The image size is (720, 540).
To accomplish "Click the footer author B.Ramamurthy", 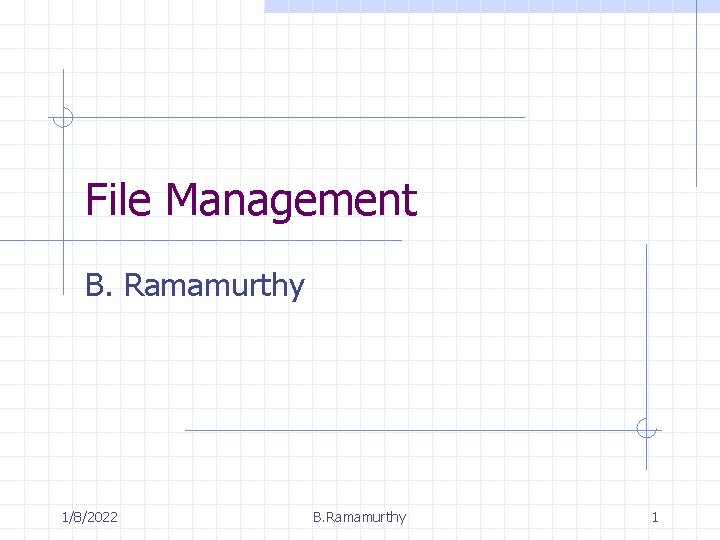I will 360,518.
